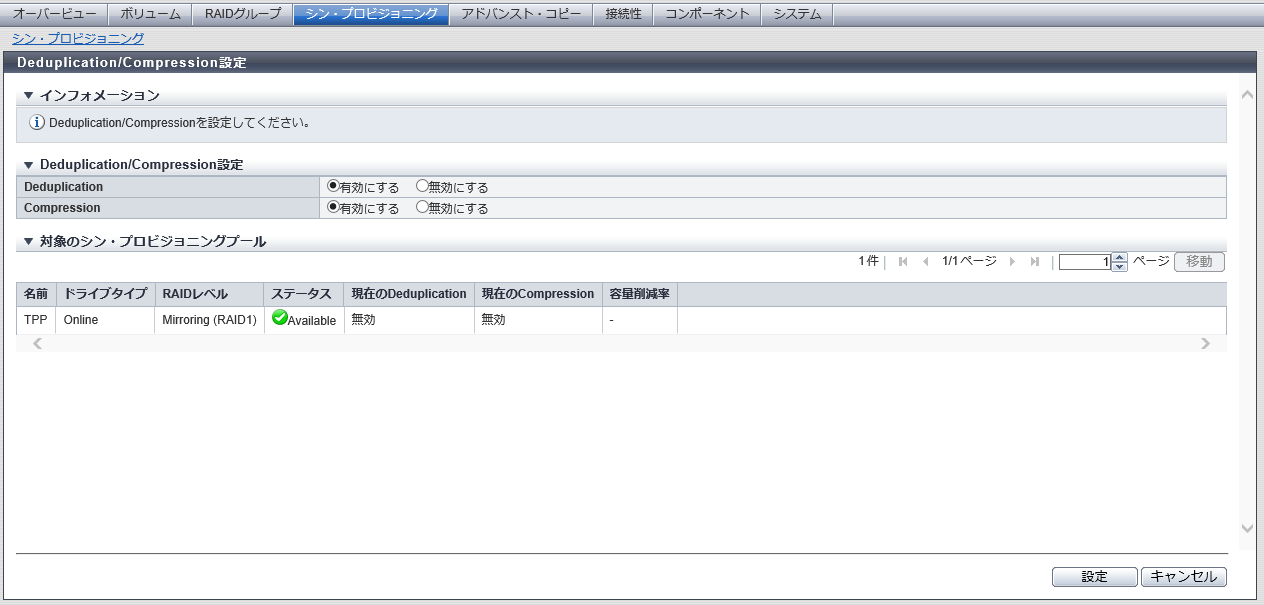This screenshot has width=1264, height=605.
Task: Jump to last page arrow icon
Action: 1034,262
